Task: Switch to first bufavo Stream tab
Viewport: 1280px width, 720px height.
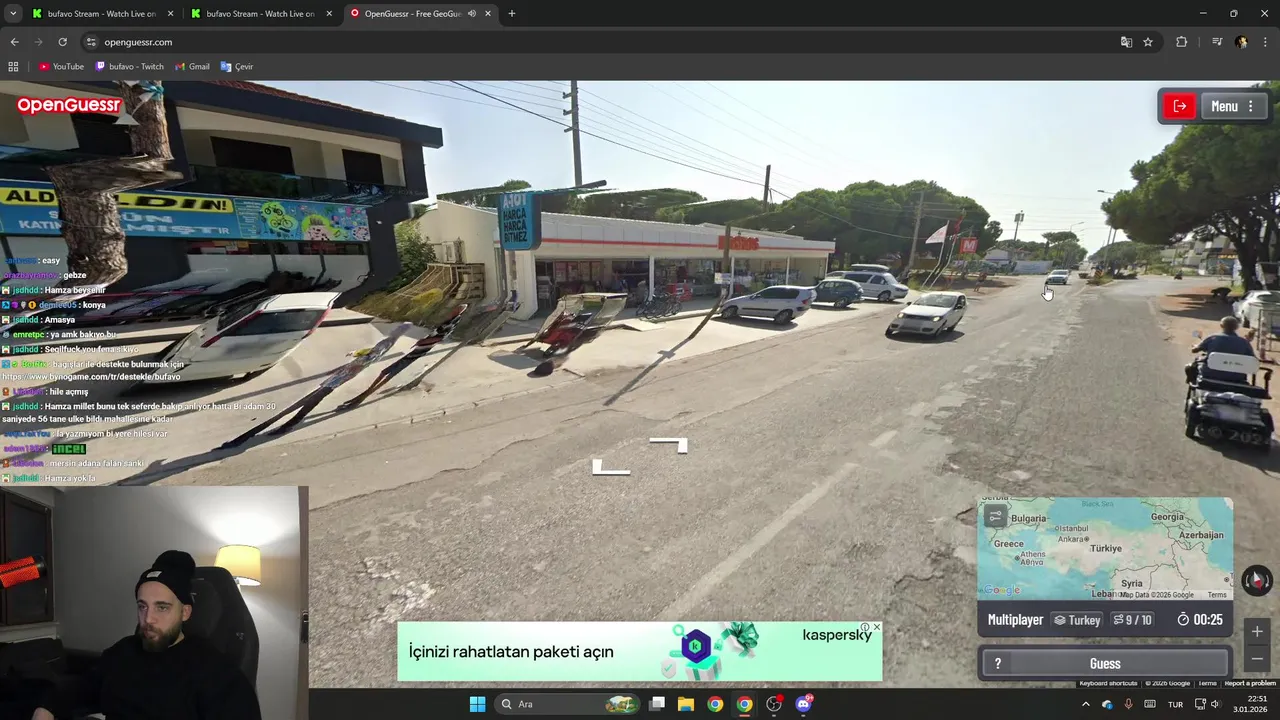Action: tap(100, 14)
